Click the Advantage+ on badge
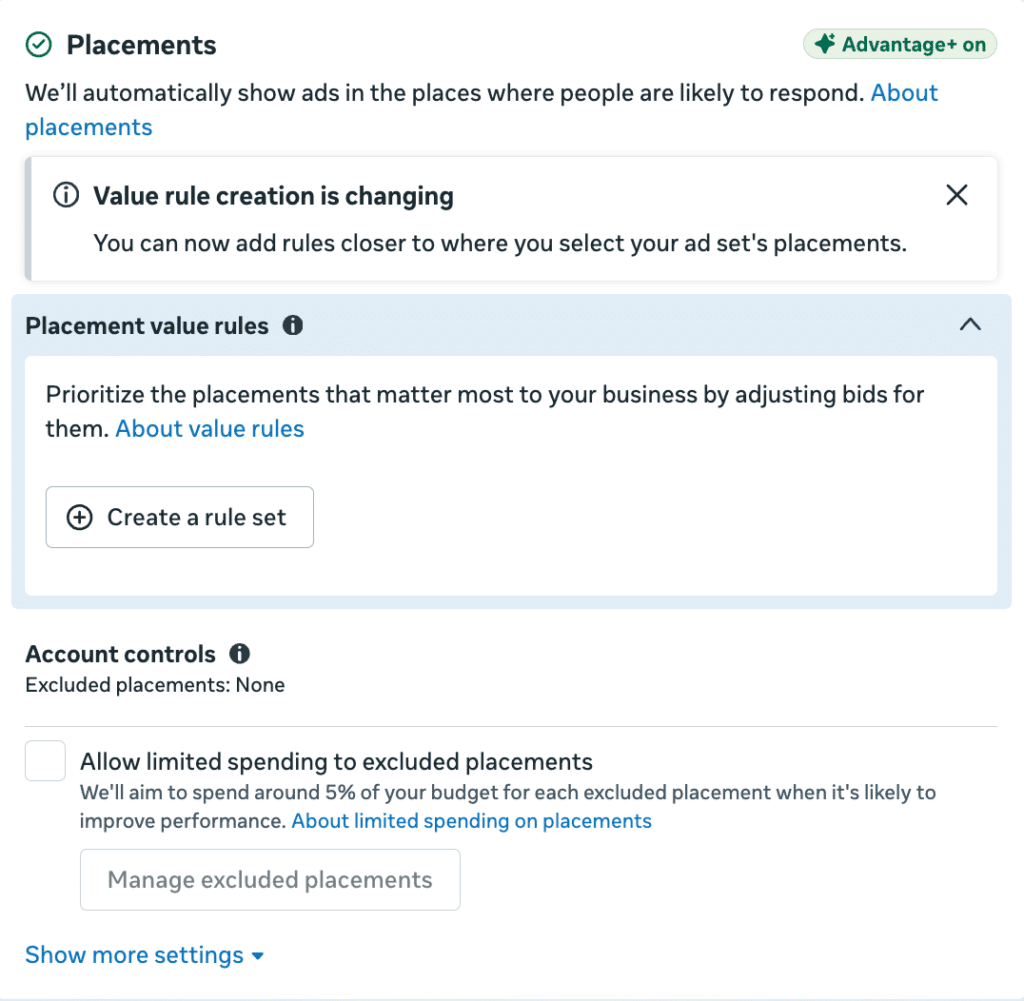This screenshot has width=1024, height=1001. click(x=900, y=44)
